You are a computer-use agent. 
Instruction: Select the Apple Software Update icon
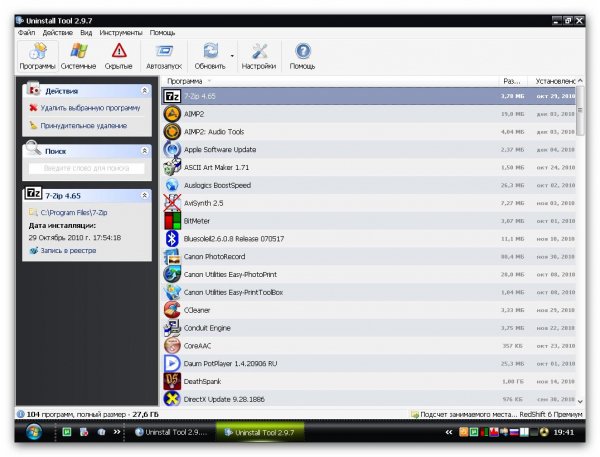click(172, 150)
